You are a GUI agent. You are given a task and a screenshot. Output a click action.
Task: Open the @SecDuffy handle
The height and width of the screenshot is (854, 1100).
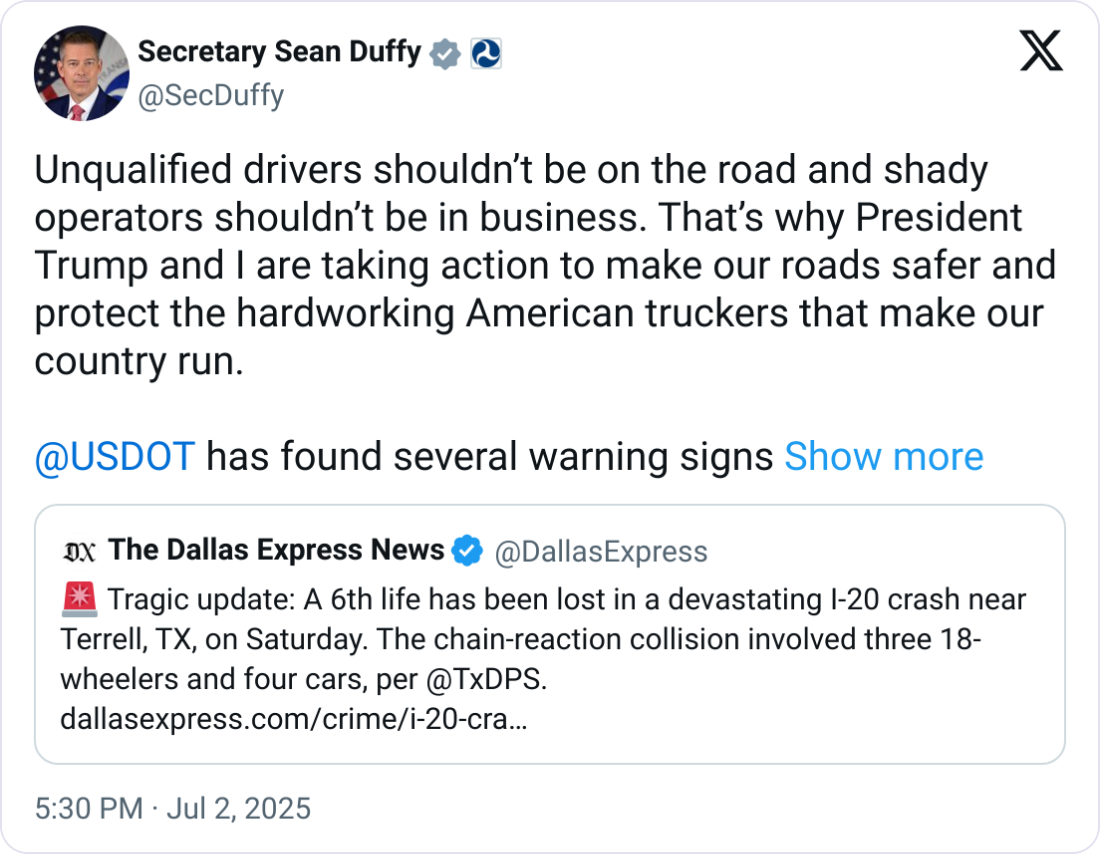pos(210,95)
